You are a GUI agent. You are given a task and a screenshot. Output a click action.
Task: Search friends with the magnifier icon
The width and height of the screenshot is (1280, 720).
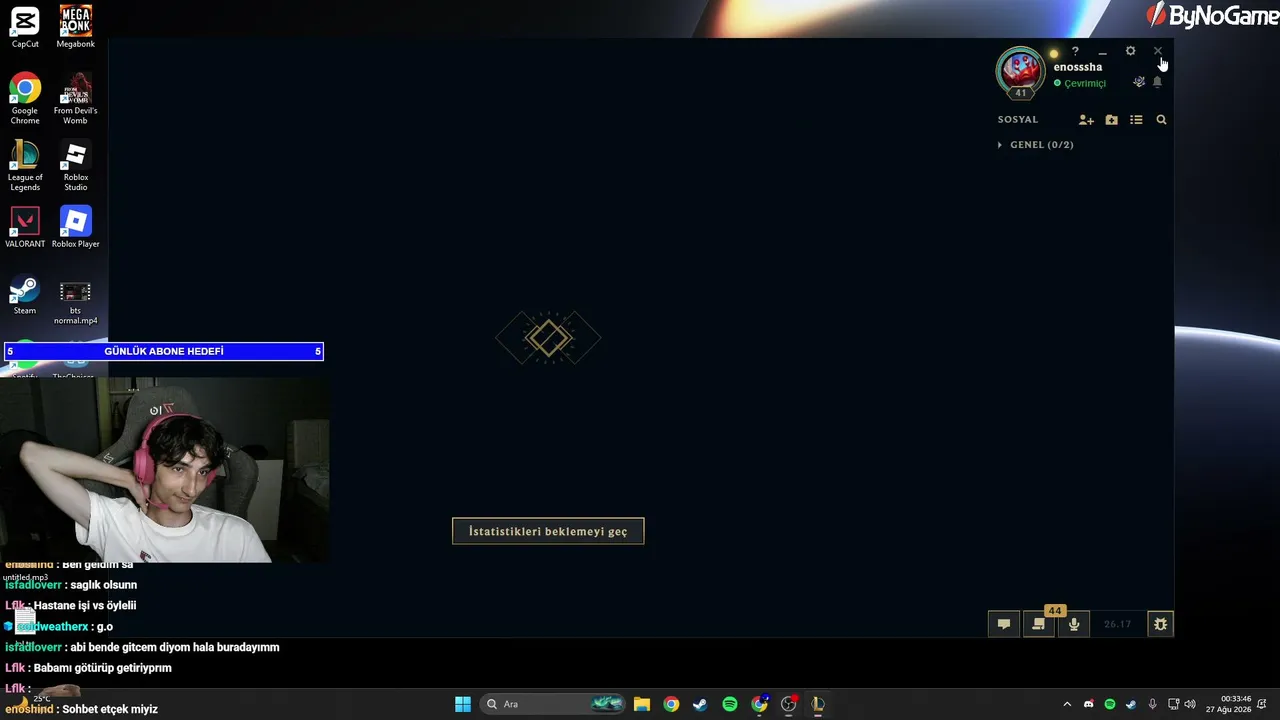point(1161,120)
